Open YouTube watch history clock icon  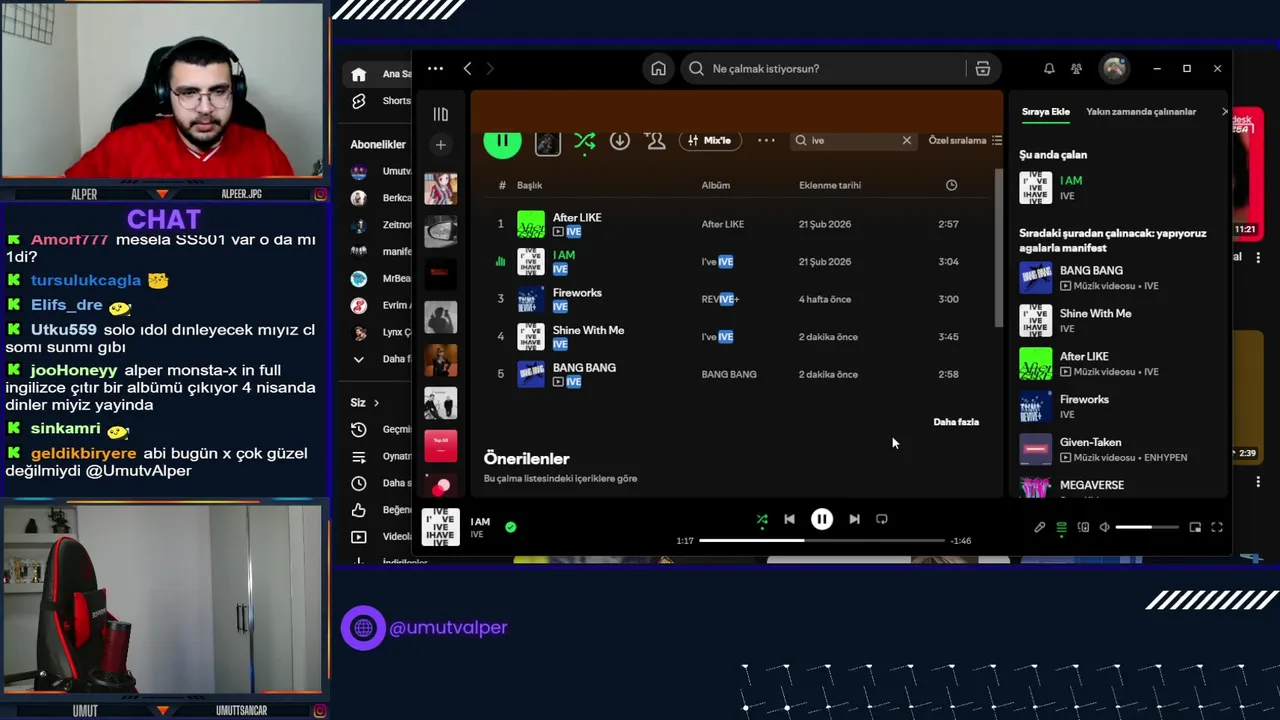[x=359, y=429]
